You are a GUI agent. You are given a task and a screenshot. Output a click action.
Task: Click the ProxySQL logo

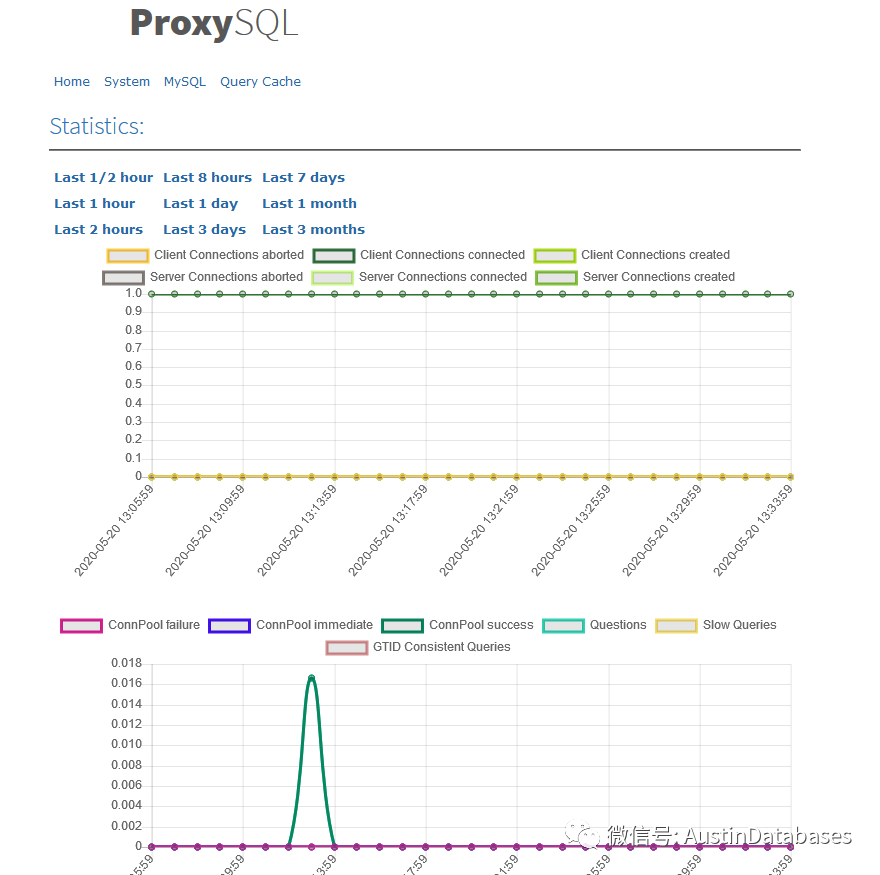(214, 24)
